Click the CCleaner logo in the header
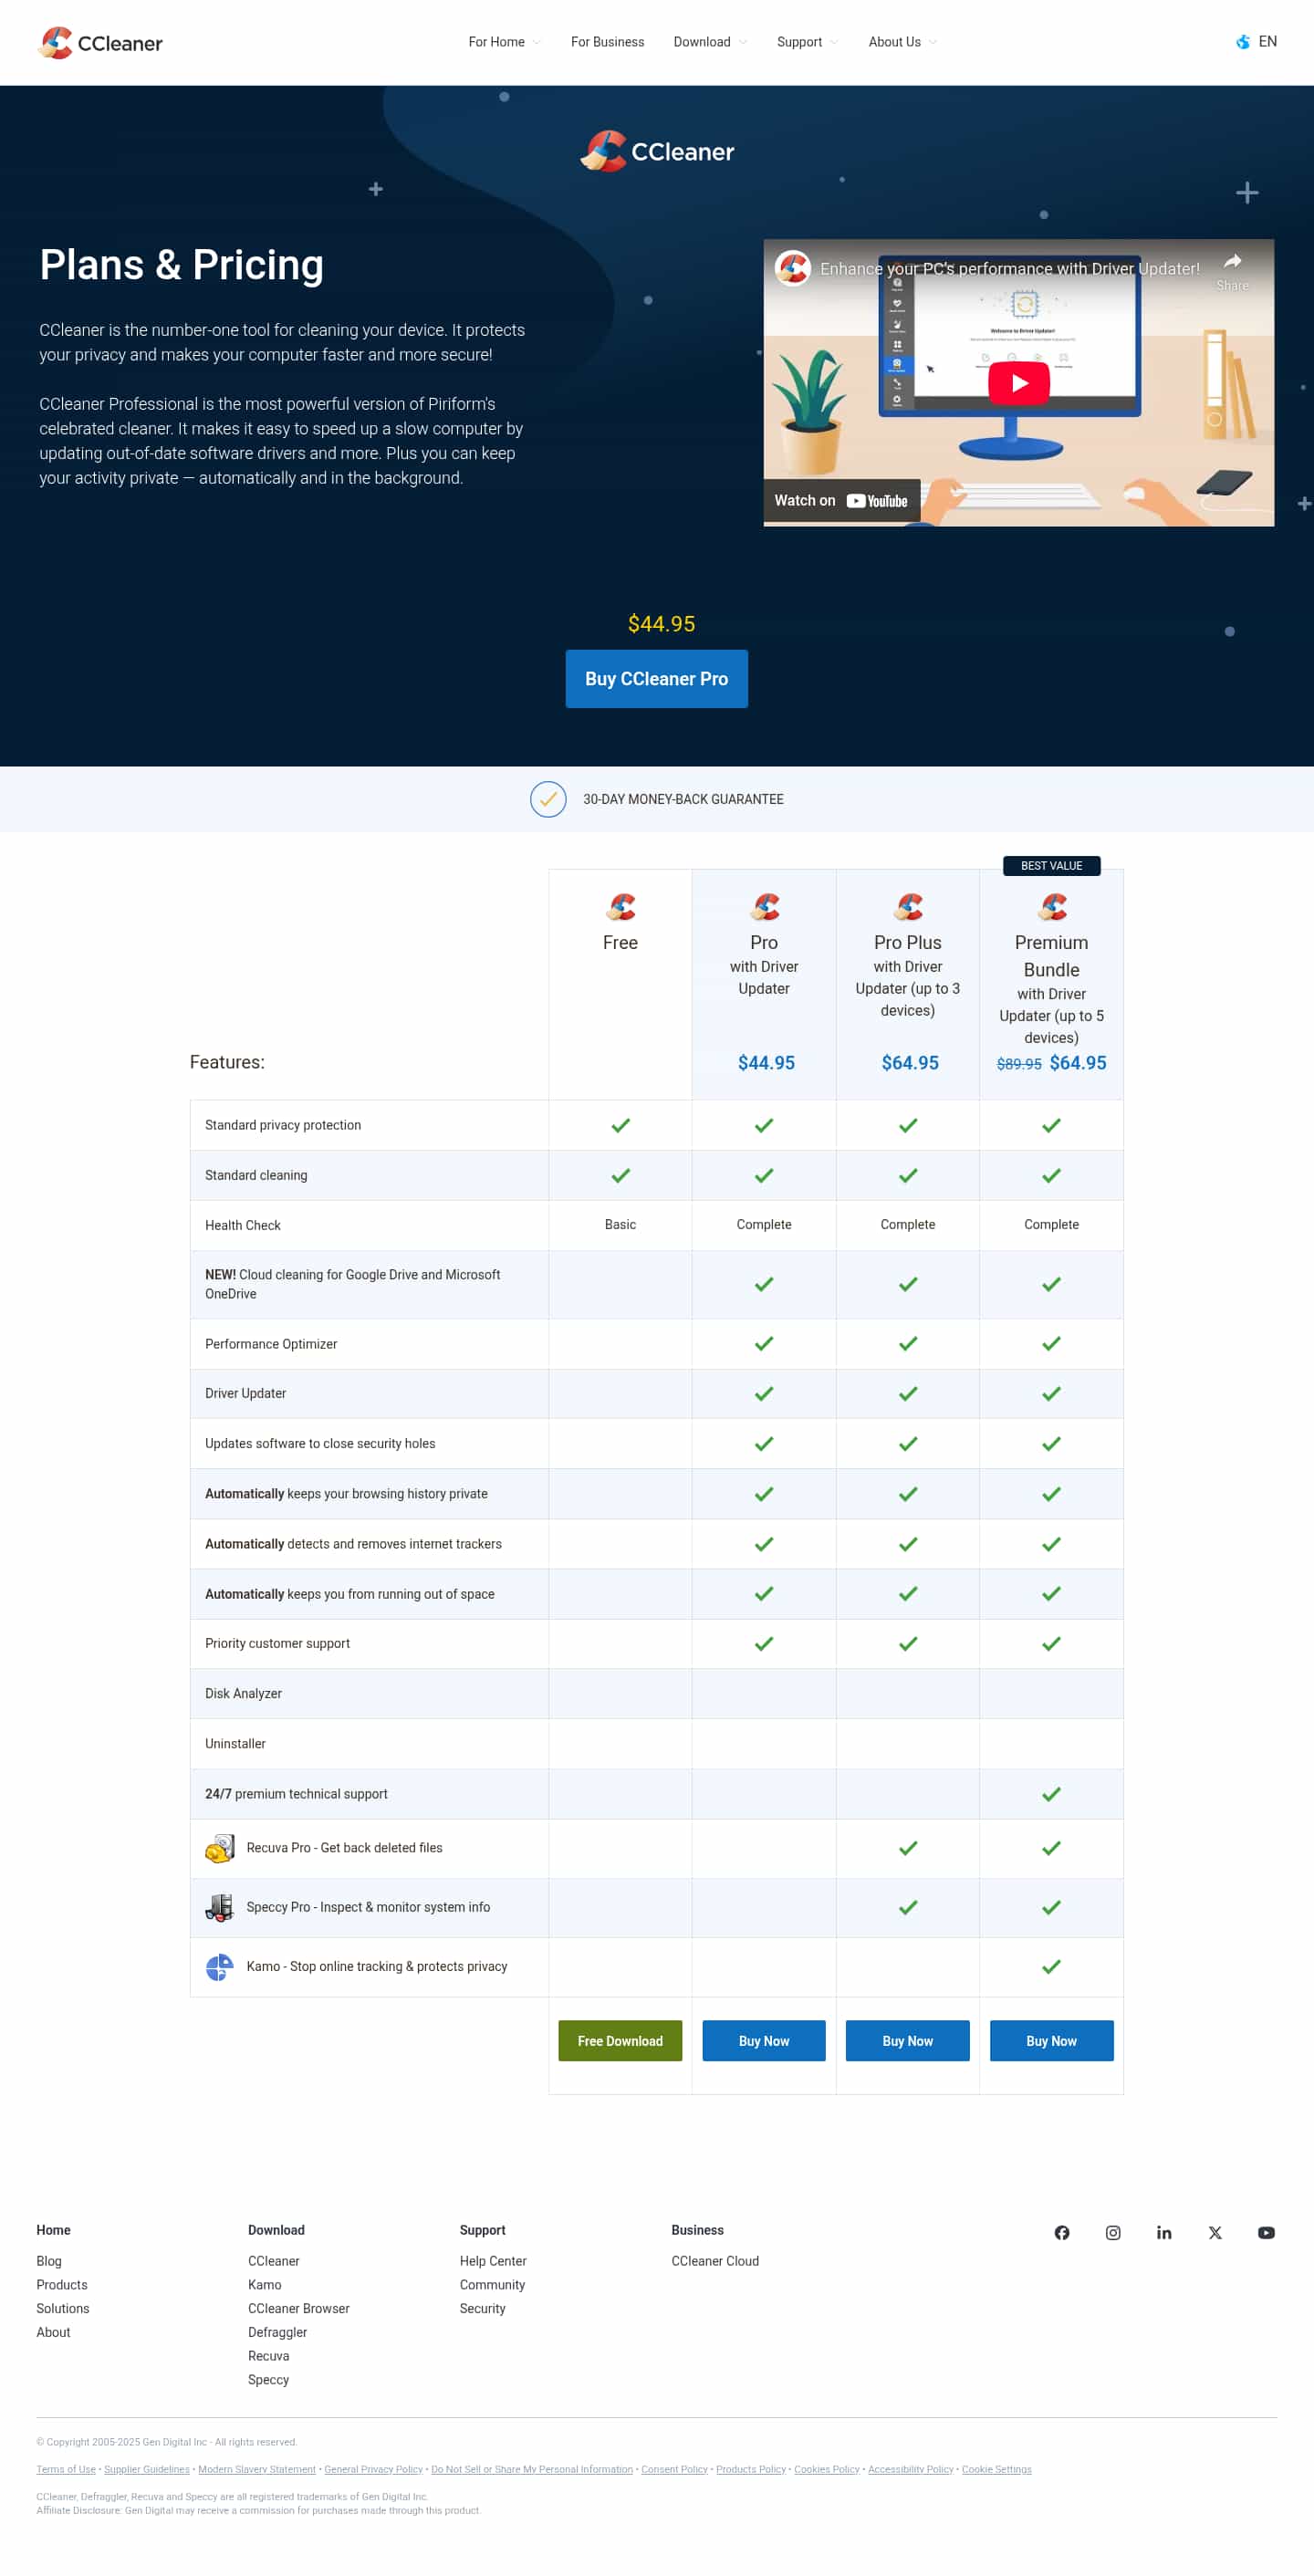1314x2576 pixels. pyautogui.click(x=100, y=43)
